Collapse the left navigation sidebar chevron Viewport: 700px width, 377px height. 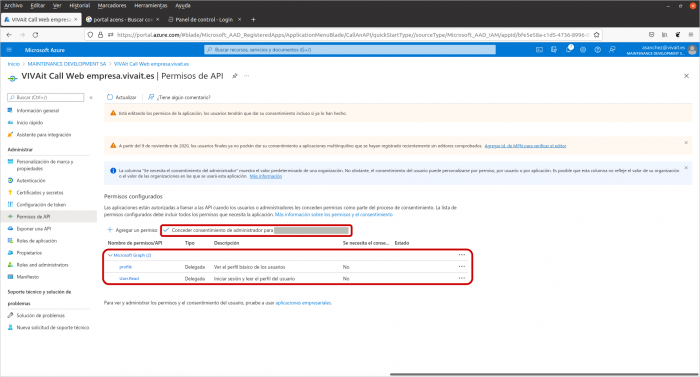tap(91, 97)
